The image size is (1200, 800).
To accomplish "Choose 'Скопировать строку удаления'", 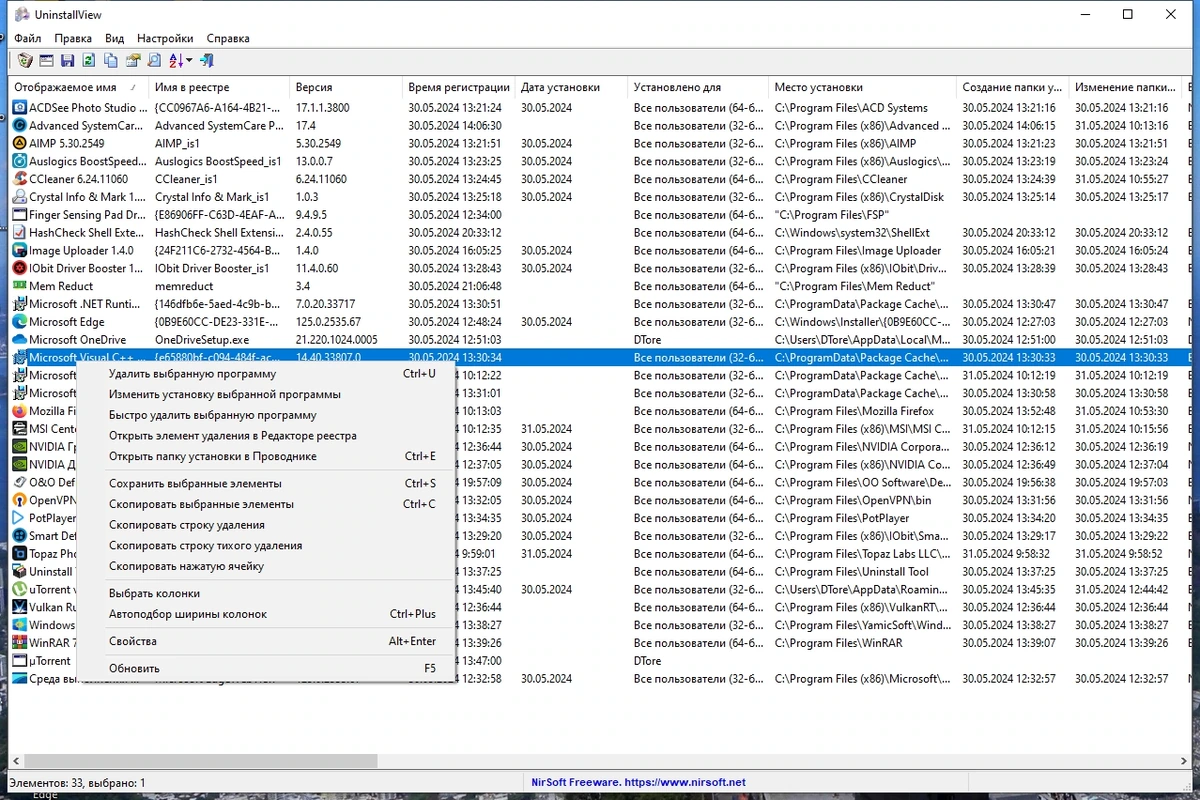I will point(266,525).
